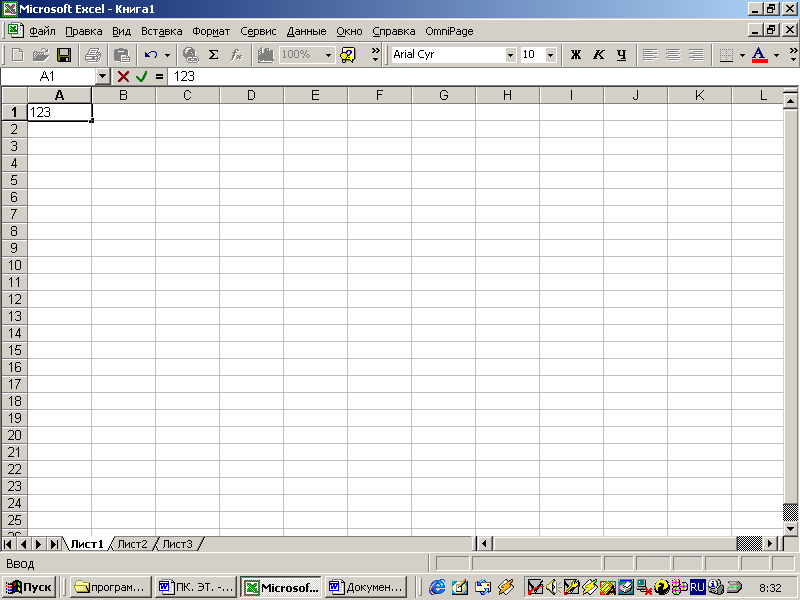
Task: Open the Font Color palette arrow
Action: point(777,55)
